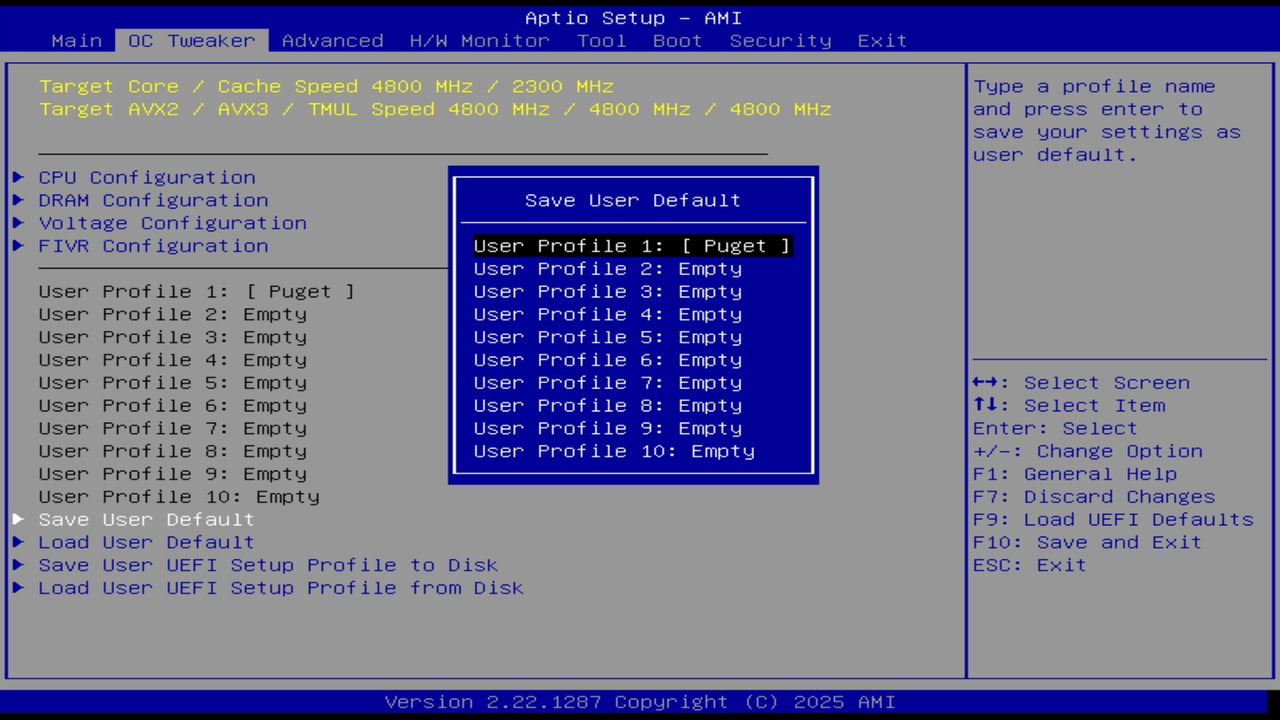Click the Version 2.22.1287 copyright footer
The width and height of the screenshot is (1280, 720).
pos(640,702)
